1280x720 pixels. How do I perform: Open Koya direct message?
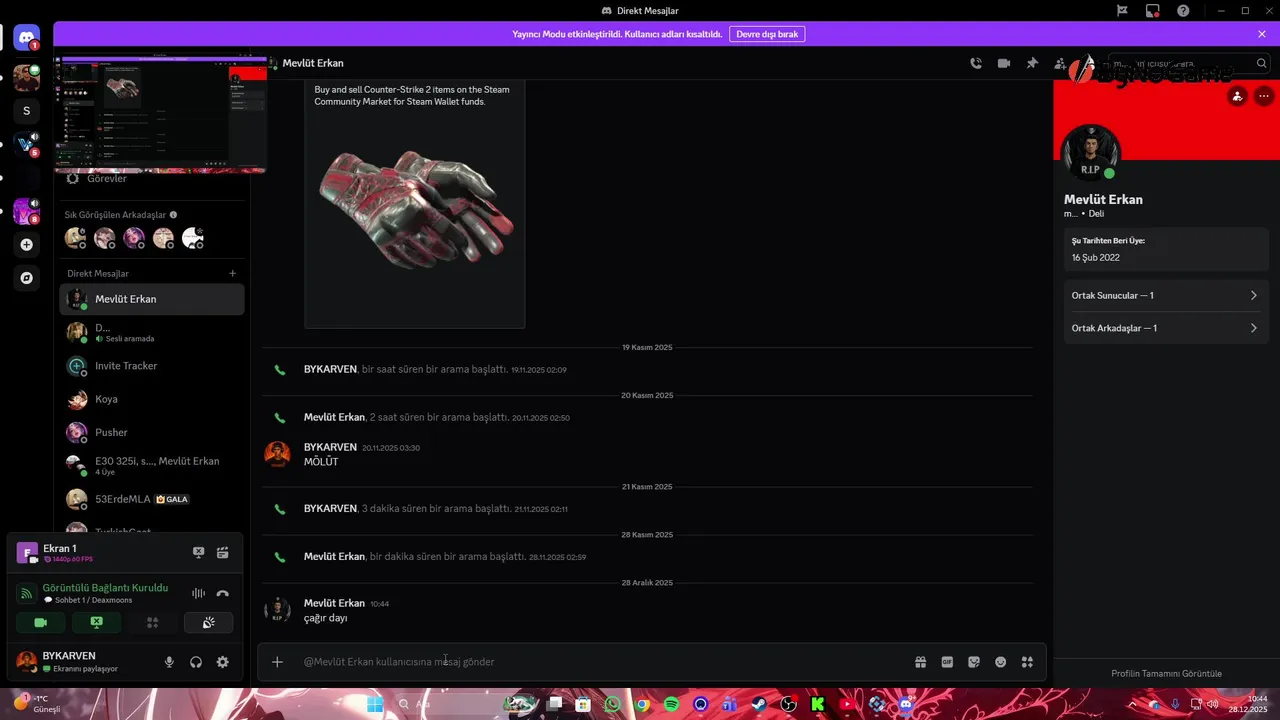click(x=152, y=399)
